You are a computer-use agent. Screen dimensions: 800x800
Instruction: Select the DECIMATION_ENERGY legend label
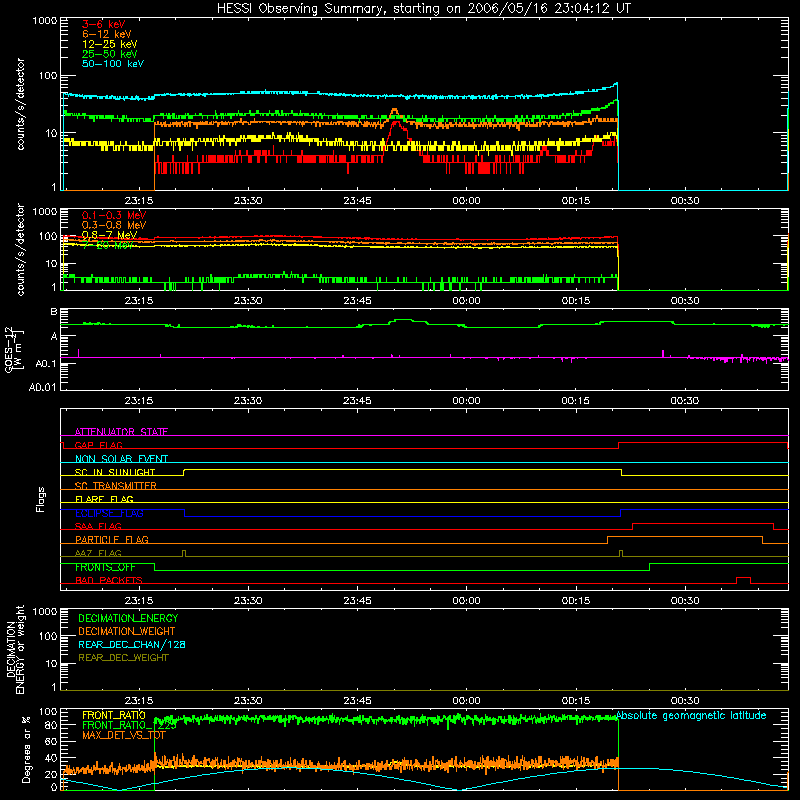tap(128, 618)
